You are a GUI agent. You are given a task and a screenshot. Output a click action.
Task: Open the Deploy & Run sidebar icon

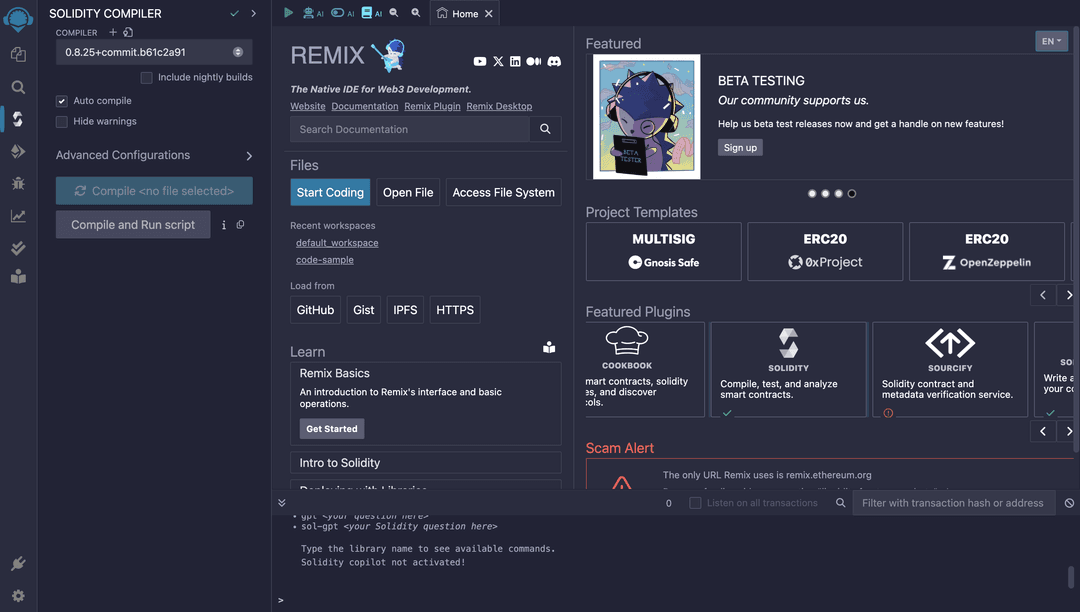(x=19, y=151)
